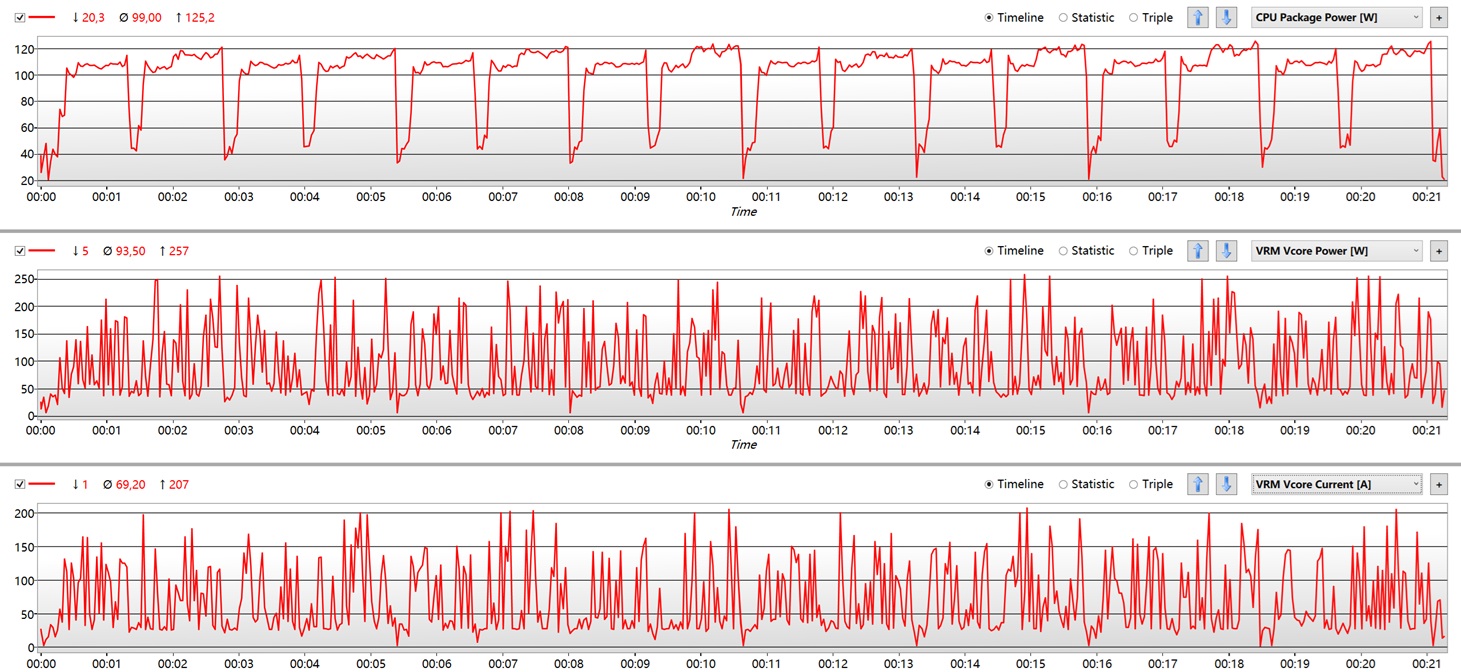Click red line swatch of VRM Vcore Power

(x=42, y=251)
